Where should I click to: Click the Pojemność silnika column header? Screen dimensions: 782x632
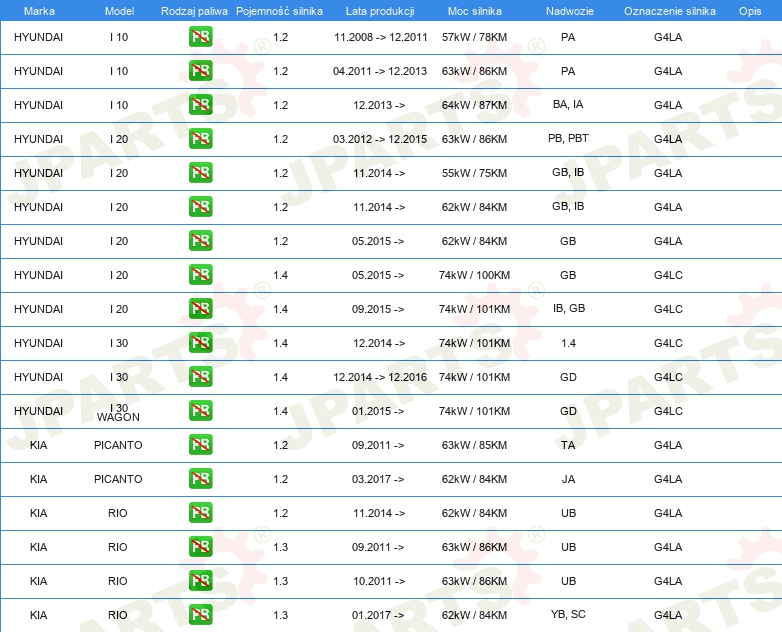(279, 11)
